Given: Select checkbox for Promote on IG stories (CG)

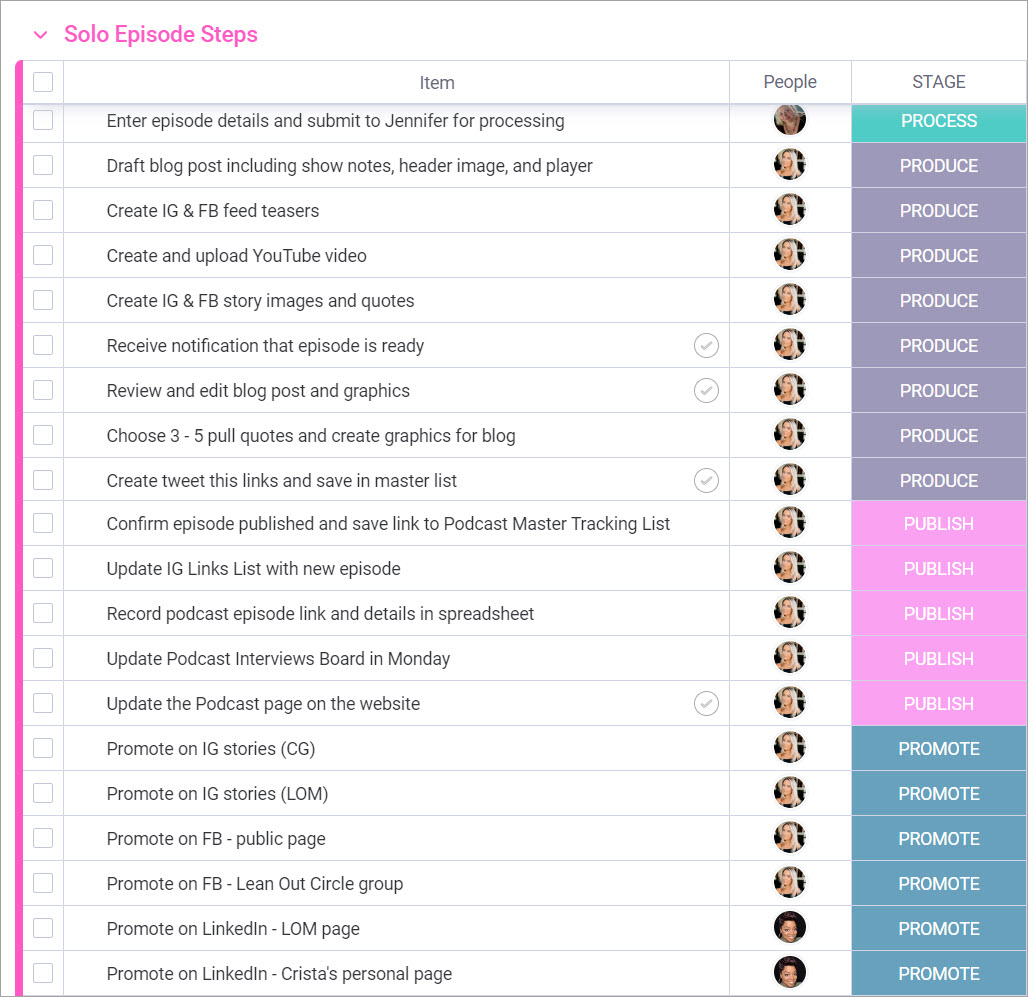Looking at the screenshot, I should click(x=43, y=748).
